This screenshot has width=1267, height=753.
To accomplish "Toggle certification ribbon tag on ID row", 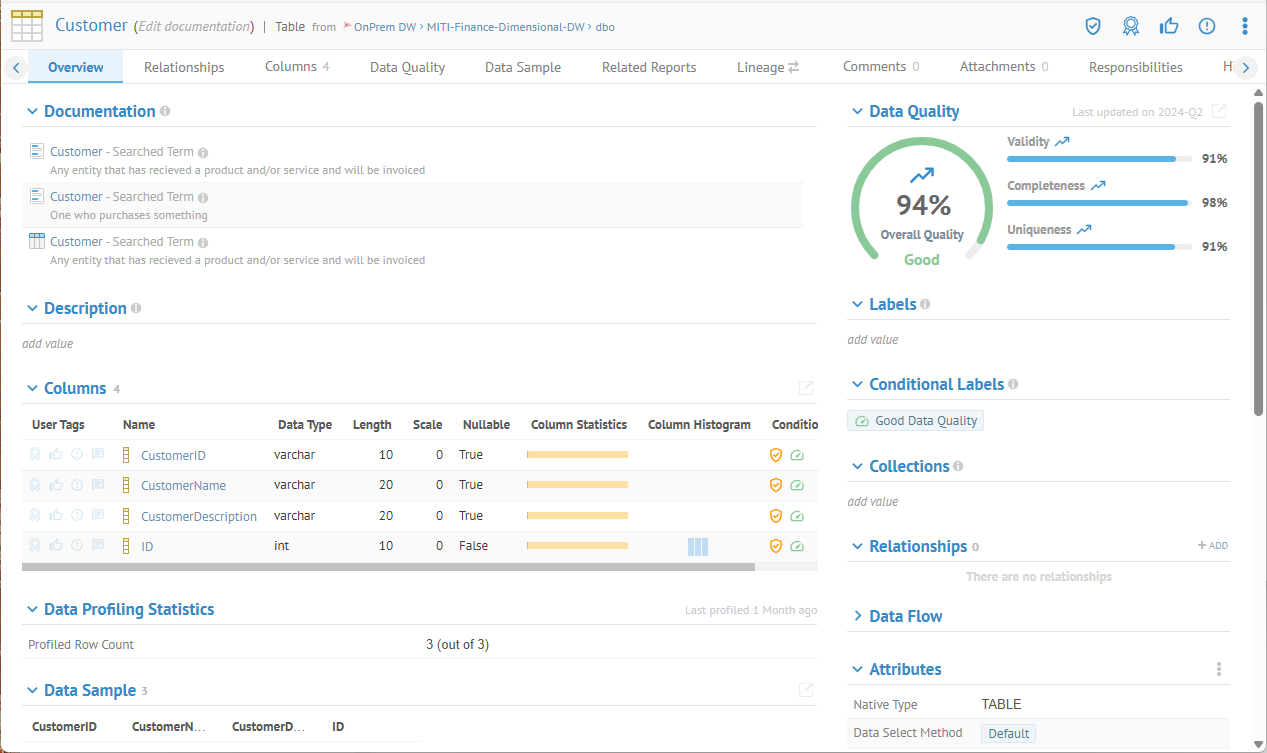I will point(35,546).
